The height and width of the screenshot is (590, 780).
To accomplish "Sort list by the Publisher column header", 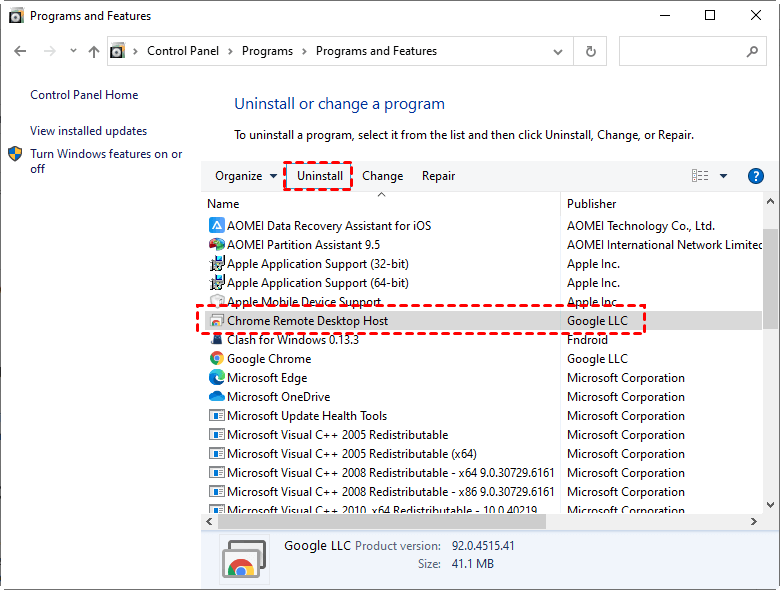I will (592, 204).
